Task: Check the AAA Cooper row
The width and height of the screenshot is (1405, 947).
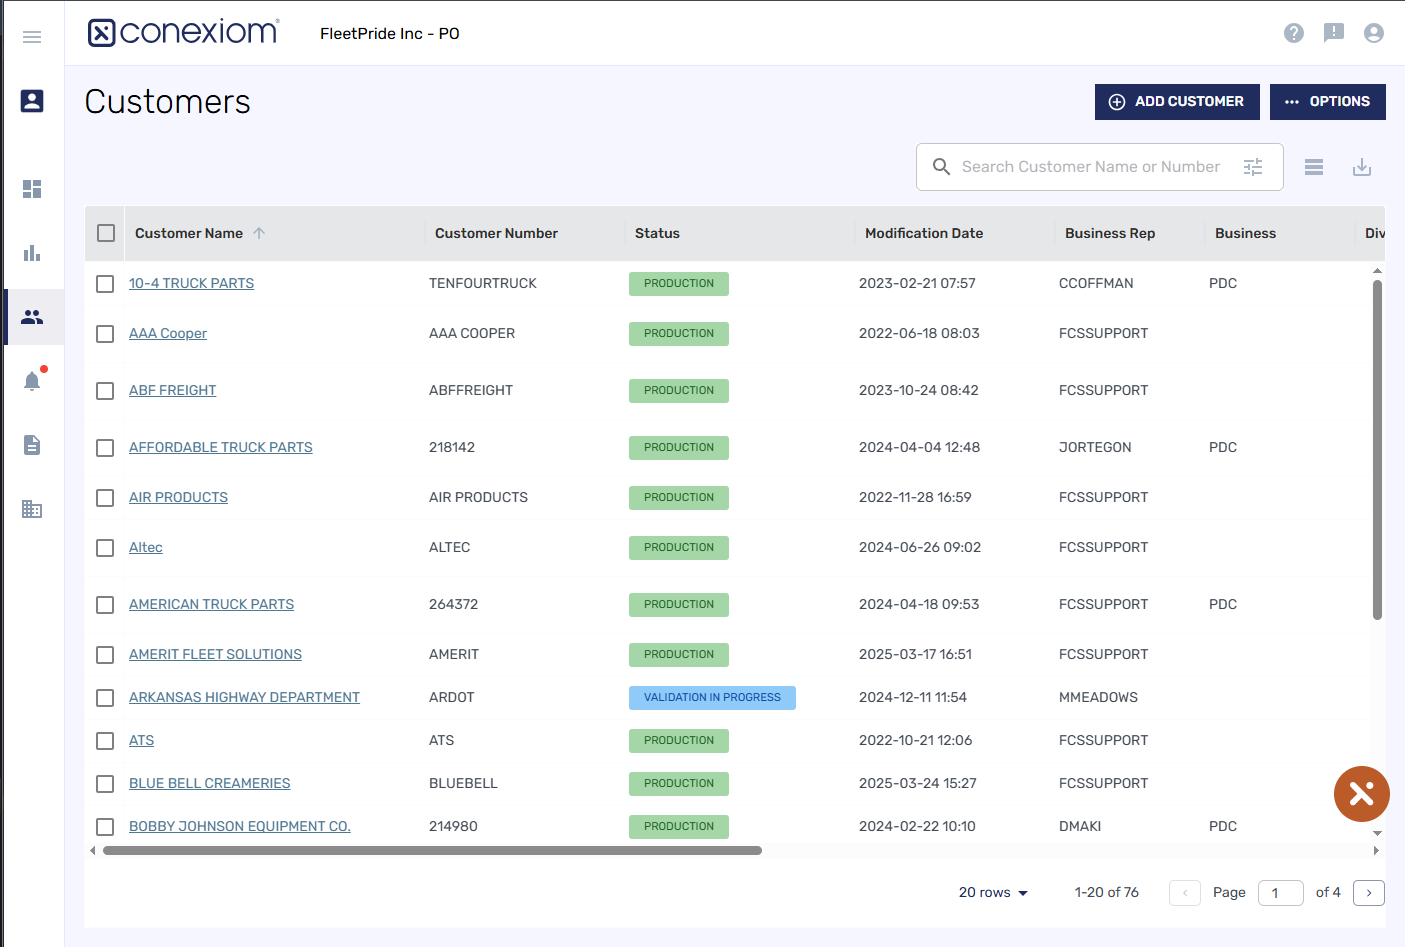Action: click(105, 334)
